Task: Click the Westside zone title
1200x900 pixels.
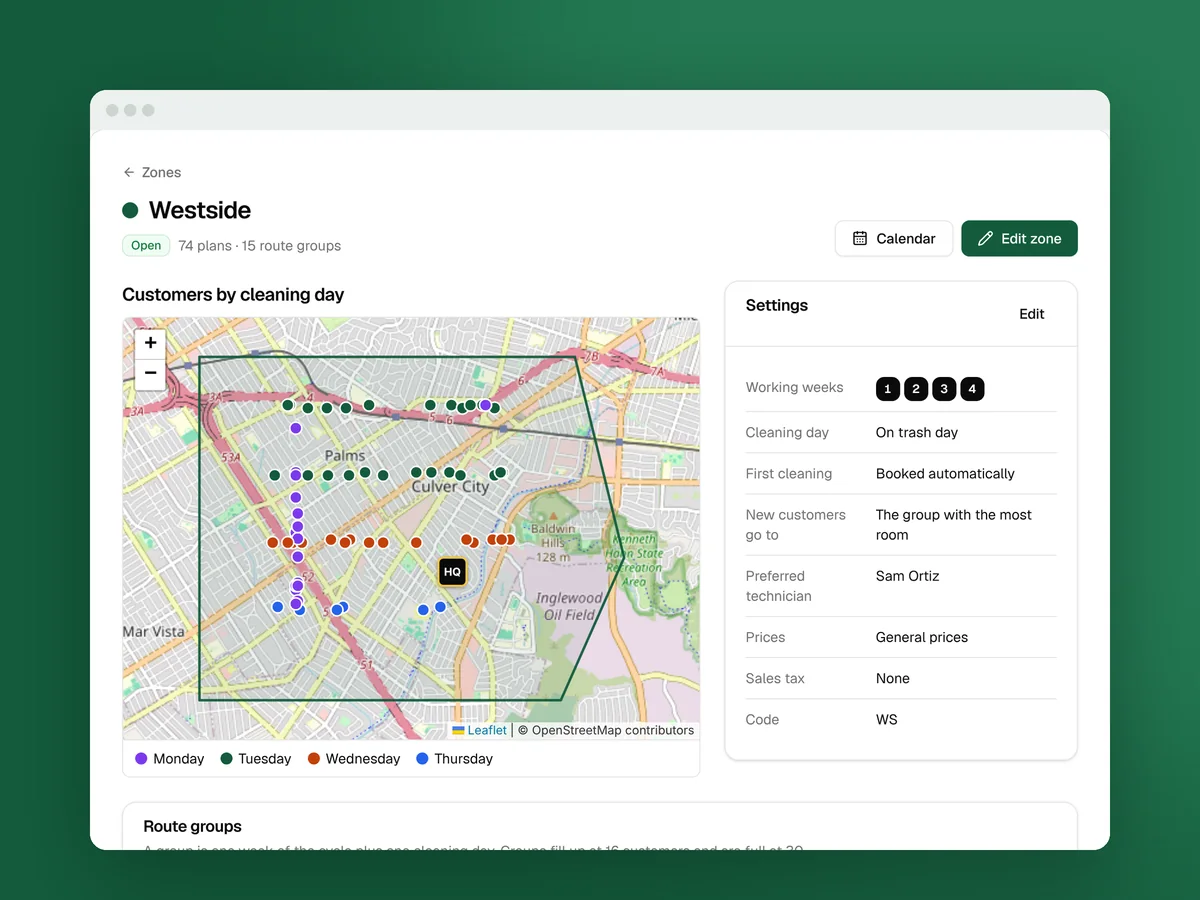Action: (x=200, y=210)
